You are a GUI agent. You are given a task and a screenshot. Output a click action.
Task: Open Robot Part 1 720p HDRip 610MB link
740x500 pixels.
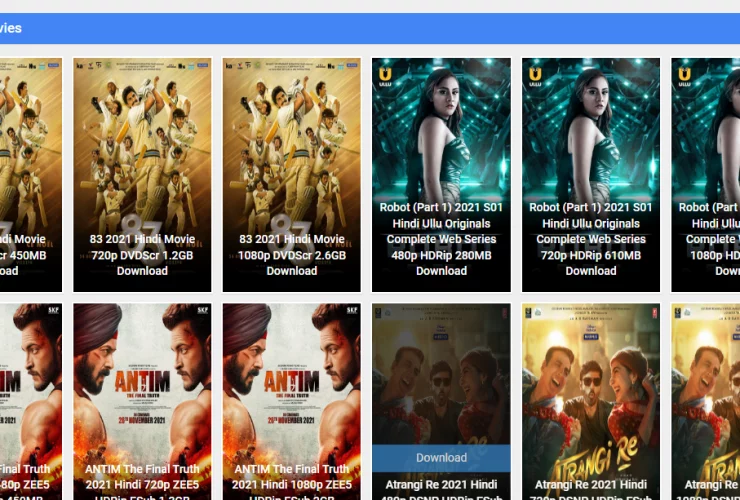(x=591, y=239)
